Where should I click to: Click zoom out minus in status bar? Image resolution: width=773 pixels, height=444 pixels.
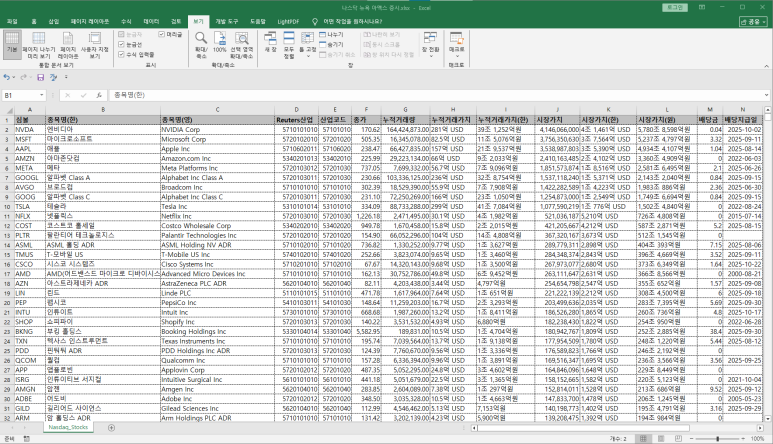(692, 438)
